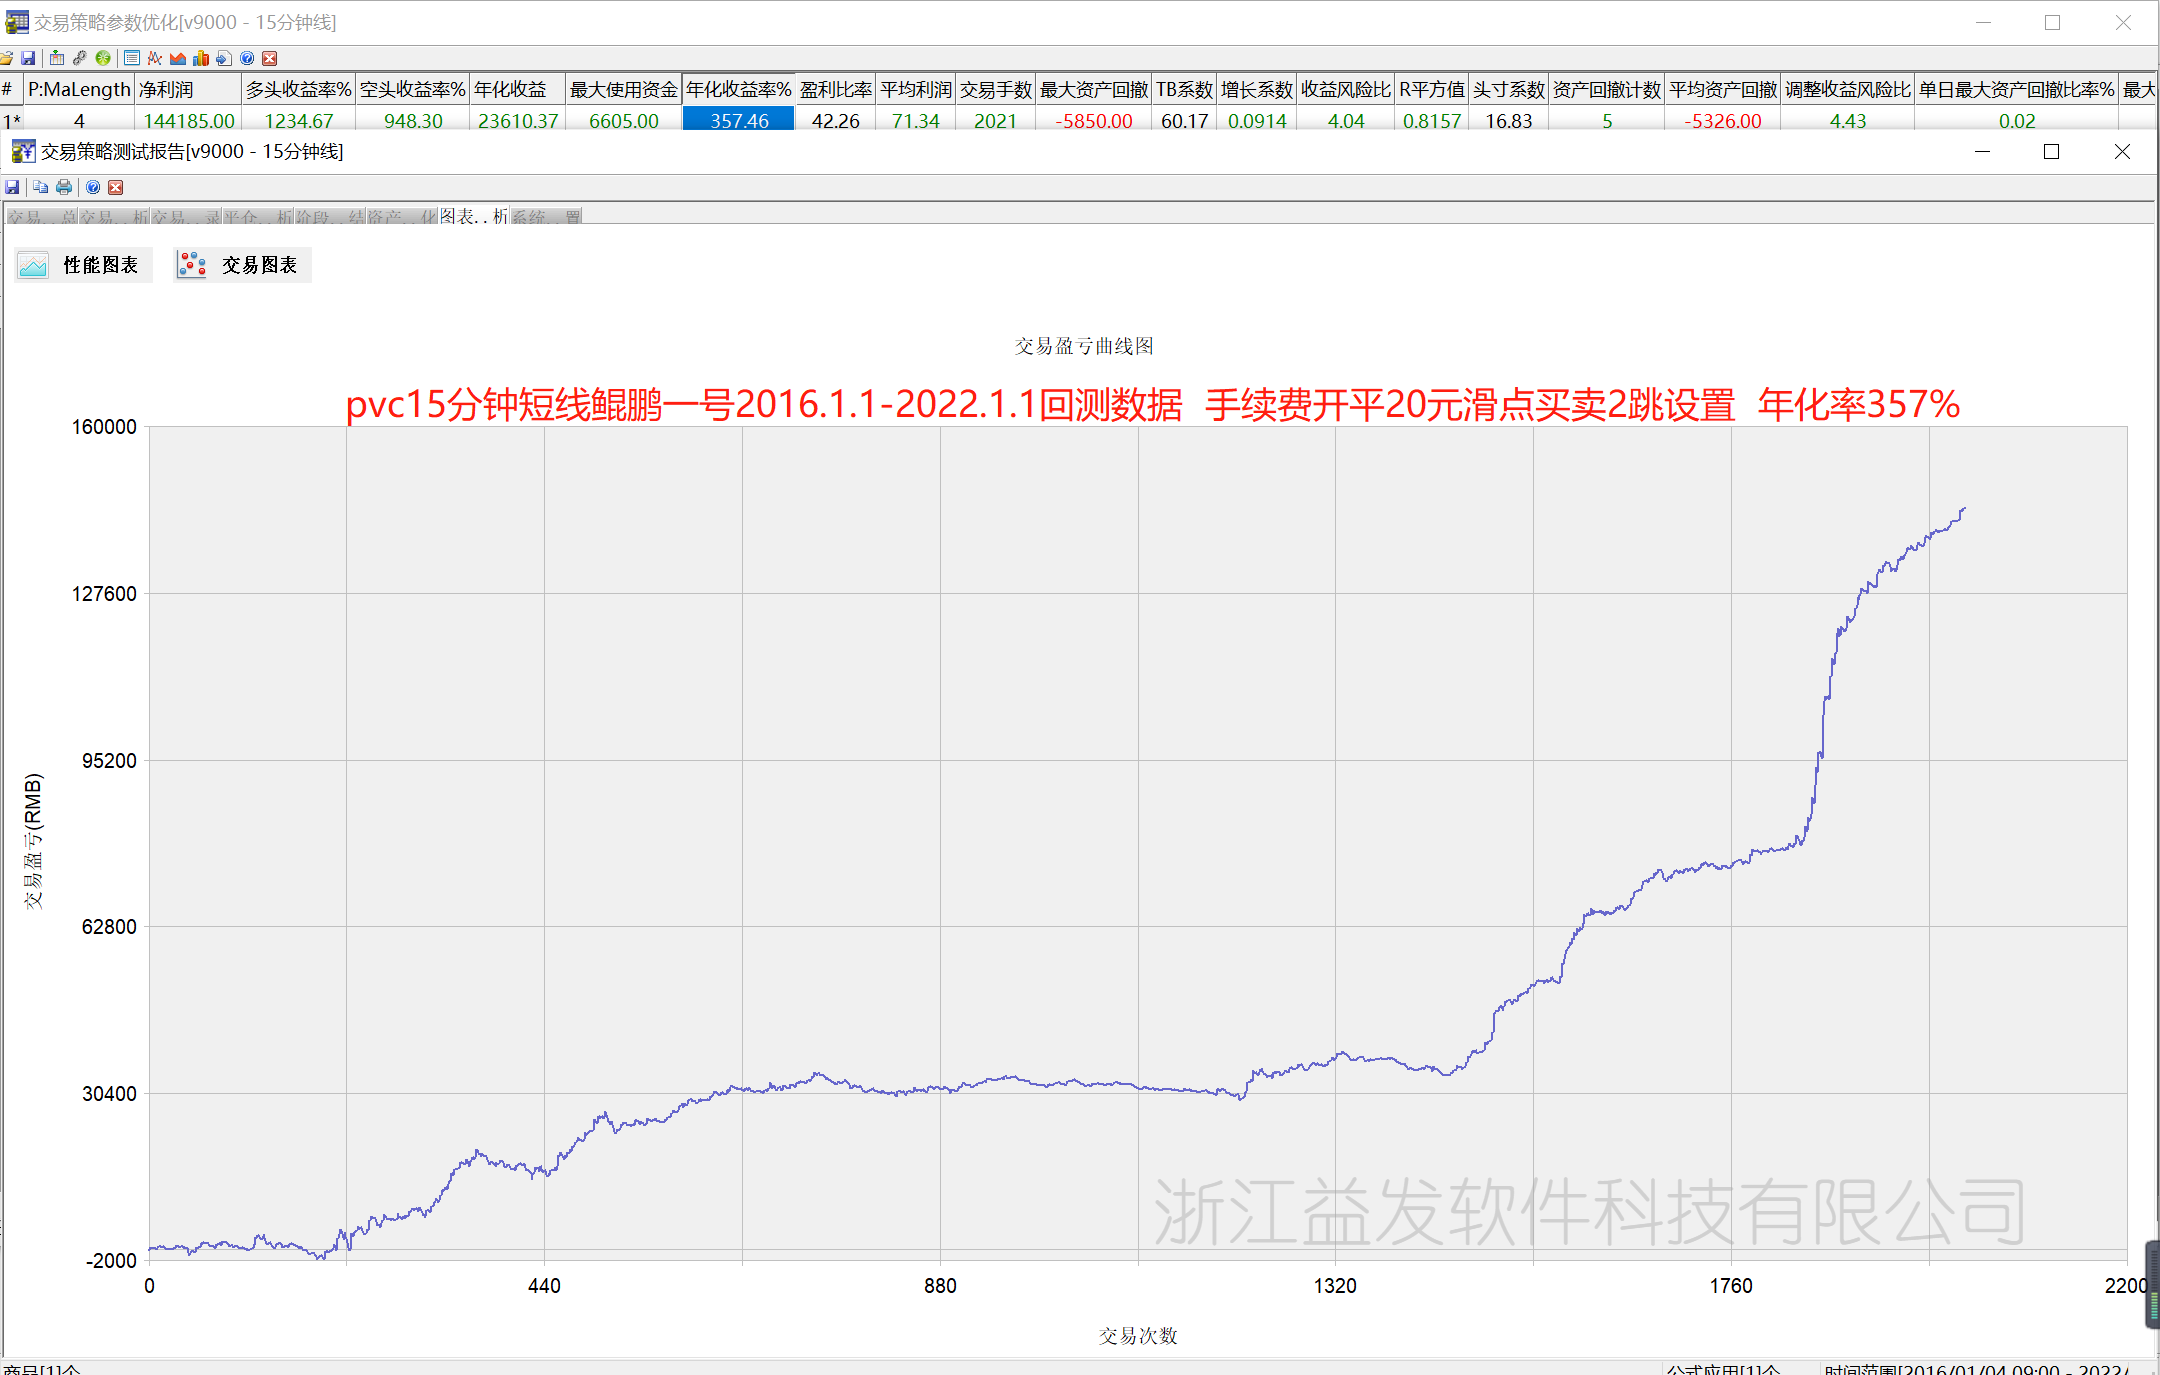The width and height of the screenshot is (2160, 1375).
Task: Click the chain link icon in optimization toolbar
Action: (x=80, y=58)
